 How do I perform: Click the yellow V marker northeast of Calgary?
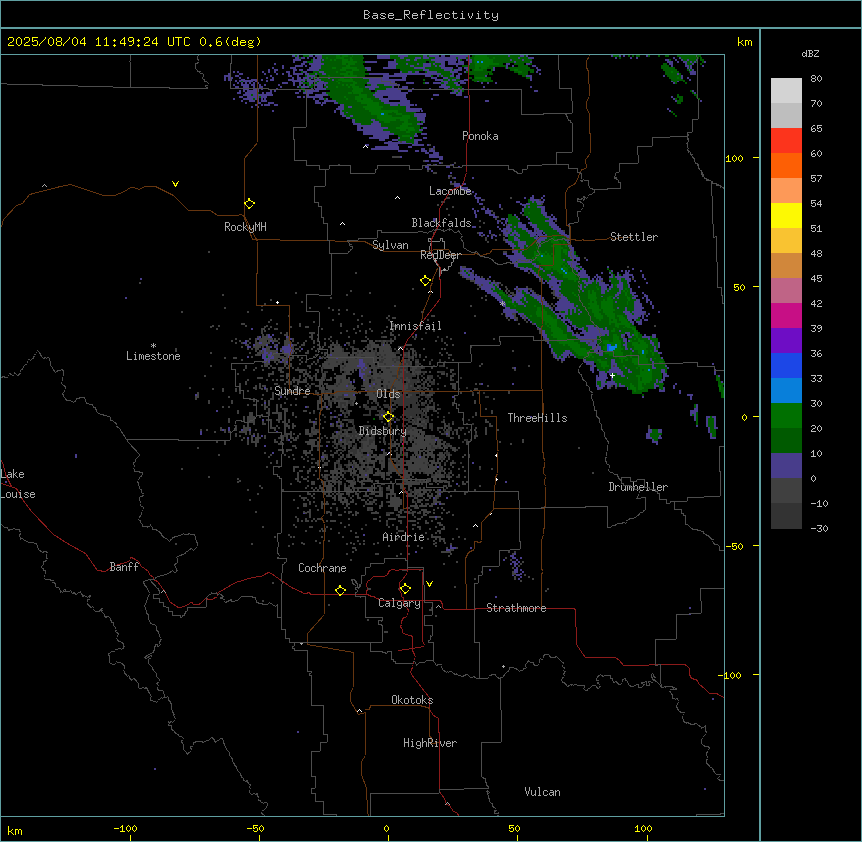pos(429,584)
